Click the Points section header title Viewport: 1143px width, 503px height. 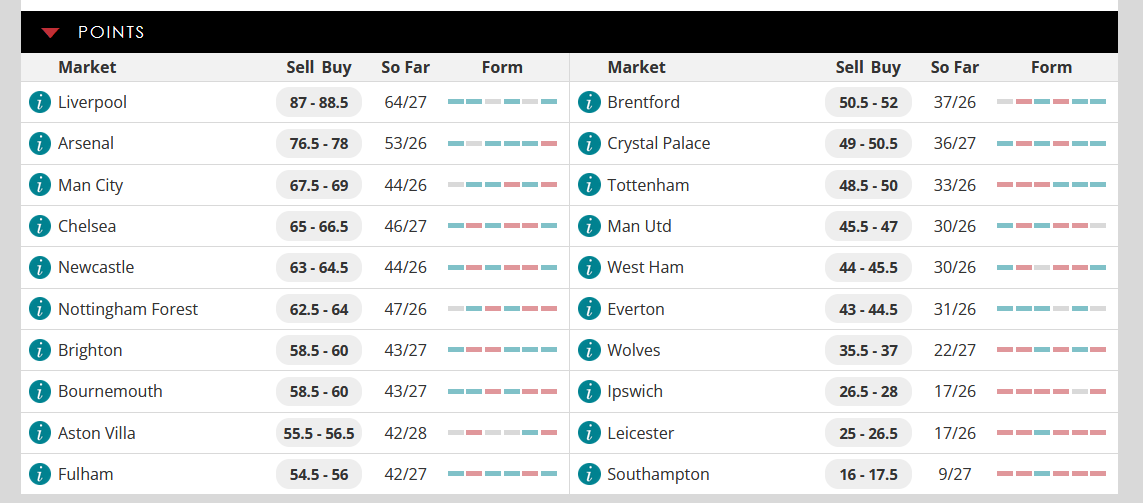tap(112, 33)
